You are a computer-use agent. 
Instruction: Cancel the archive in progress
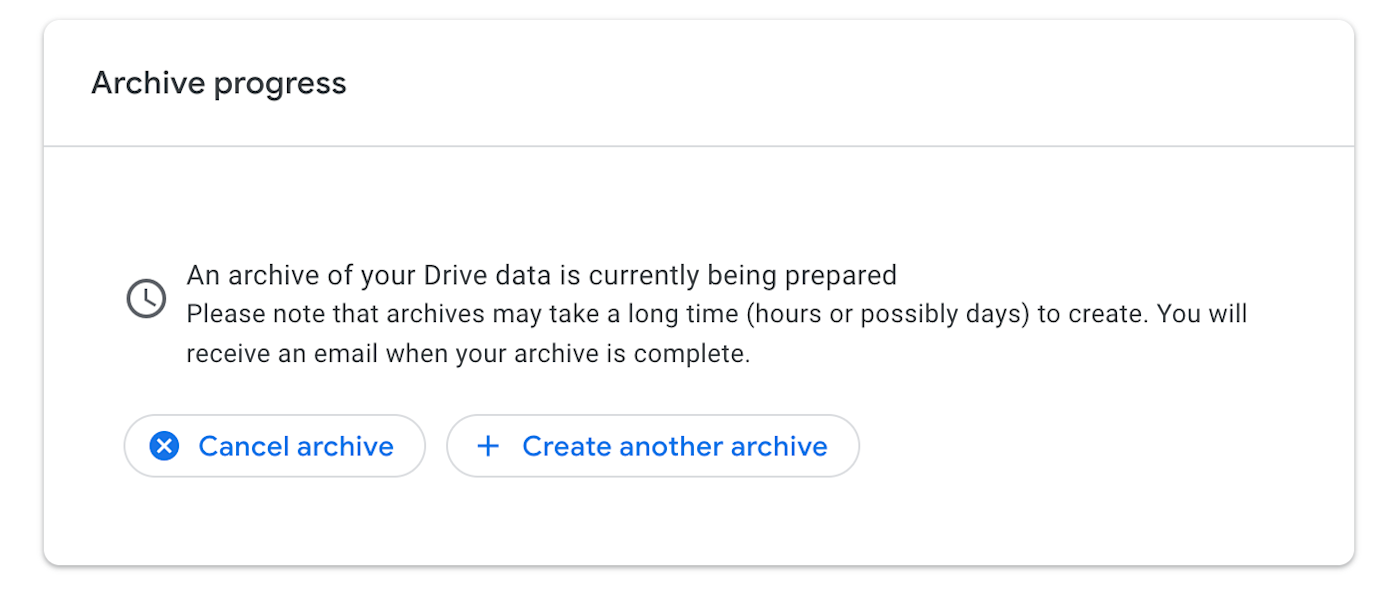point(275,446)
